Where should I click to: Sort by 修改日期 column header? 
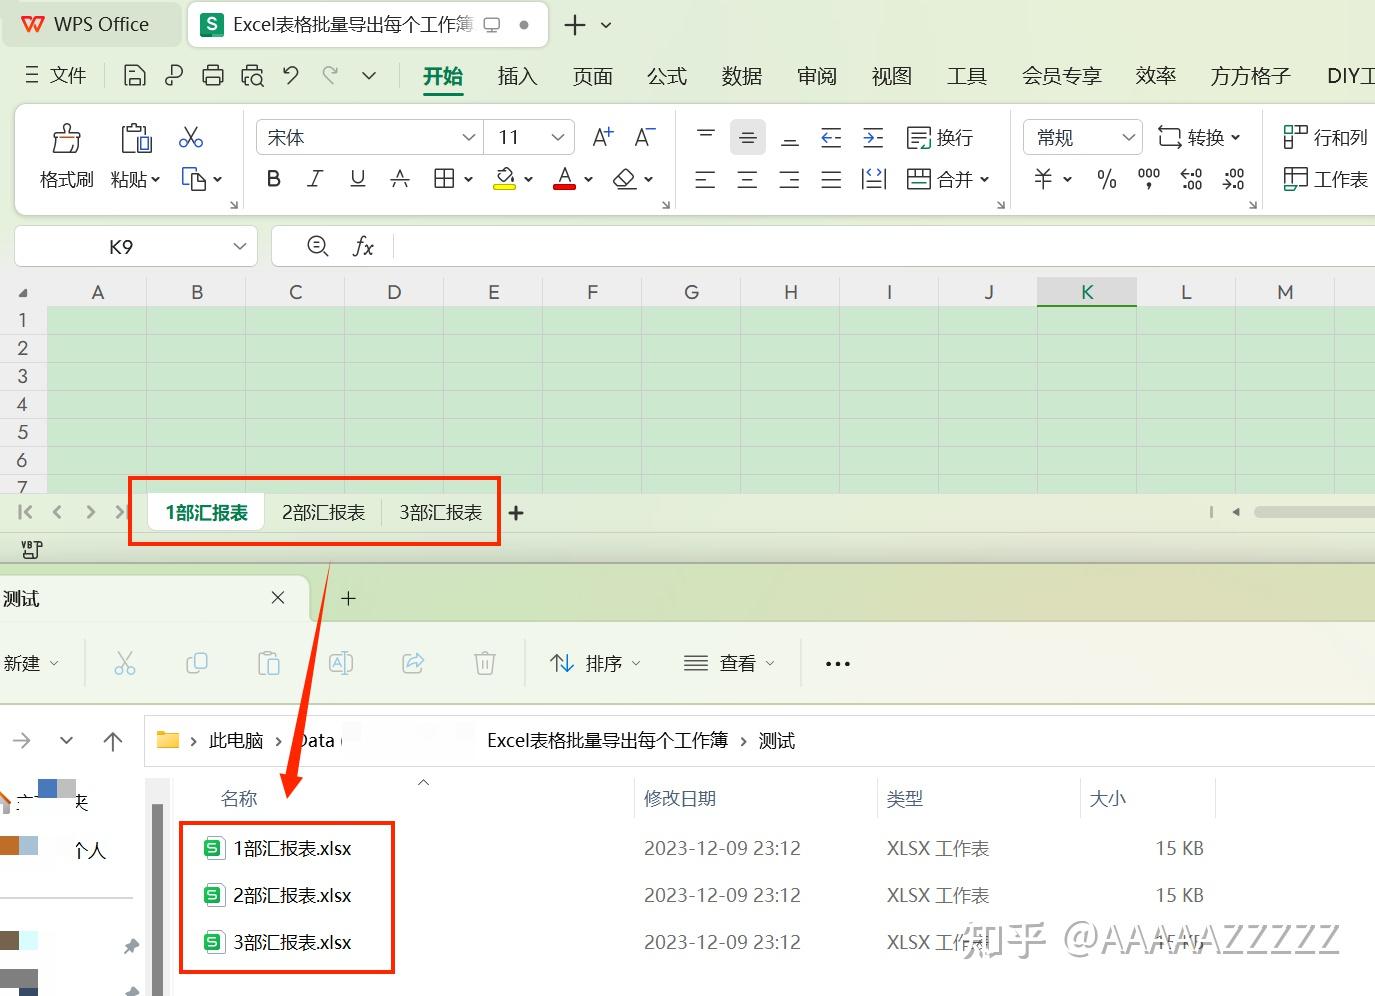coord(680,798)
